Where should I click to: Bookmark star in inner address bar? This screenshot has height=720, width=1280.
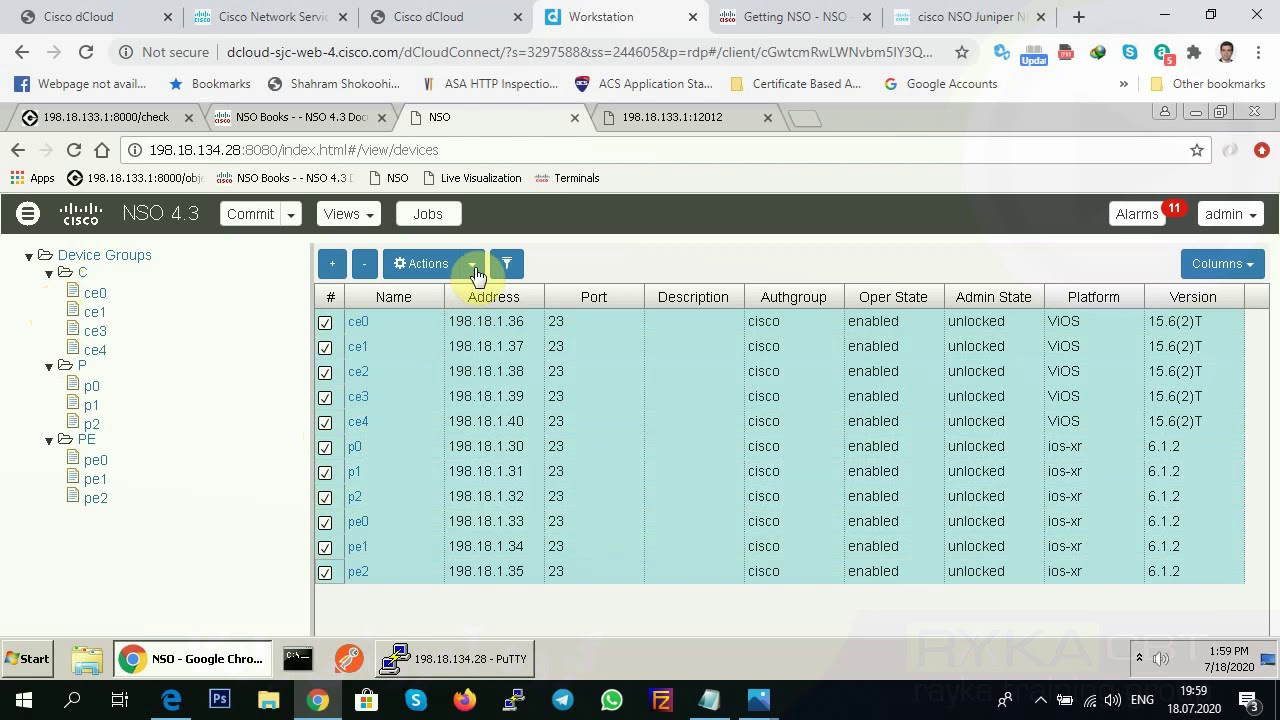pos(1196,150)
